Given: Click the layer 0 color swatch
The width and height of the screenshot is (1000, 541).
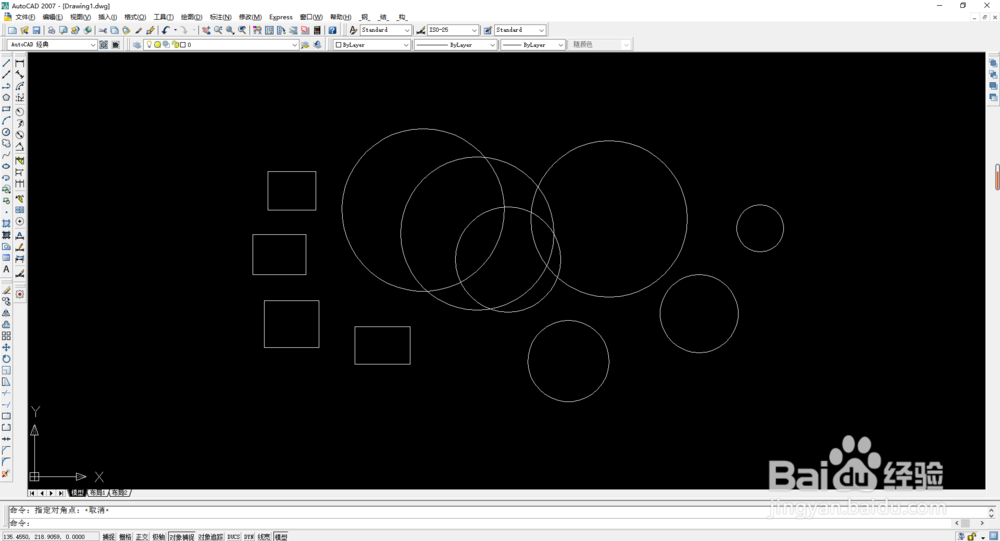Looking at the screenshot, I should tap(182, 45).
